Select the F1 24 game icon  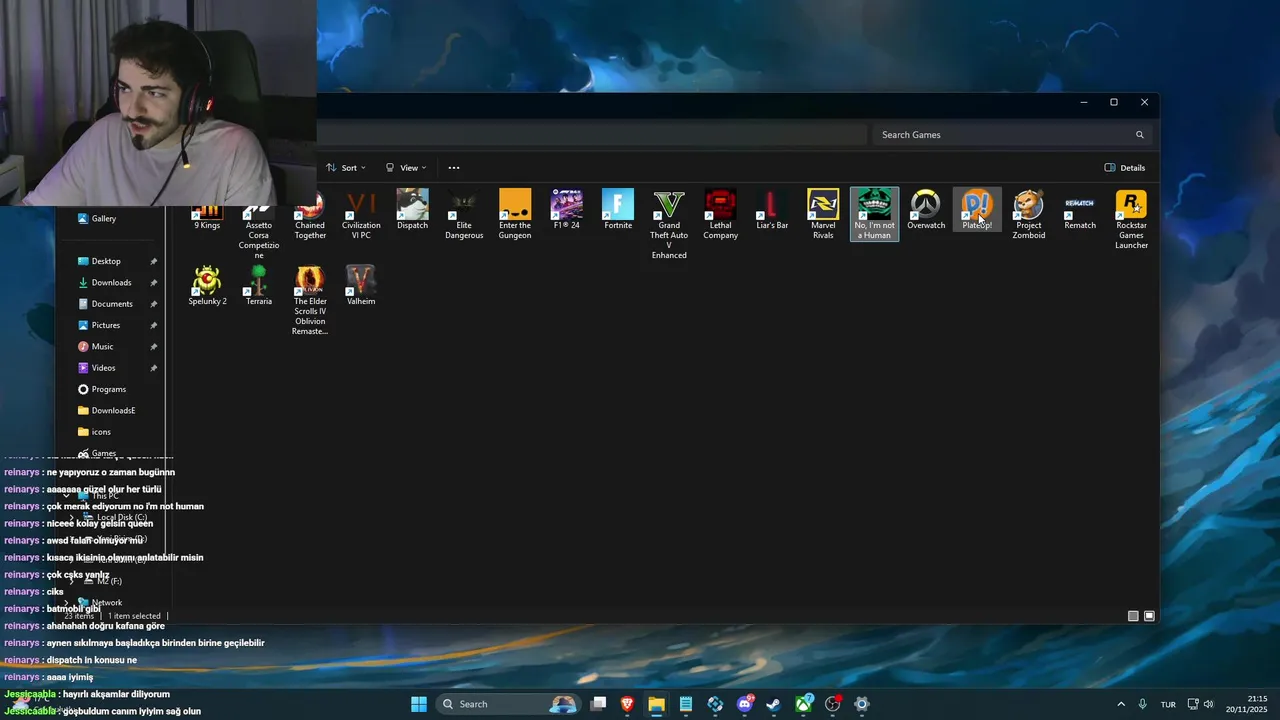566,210
